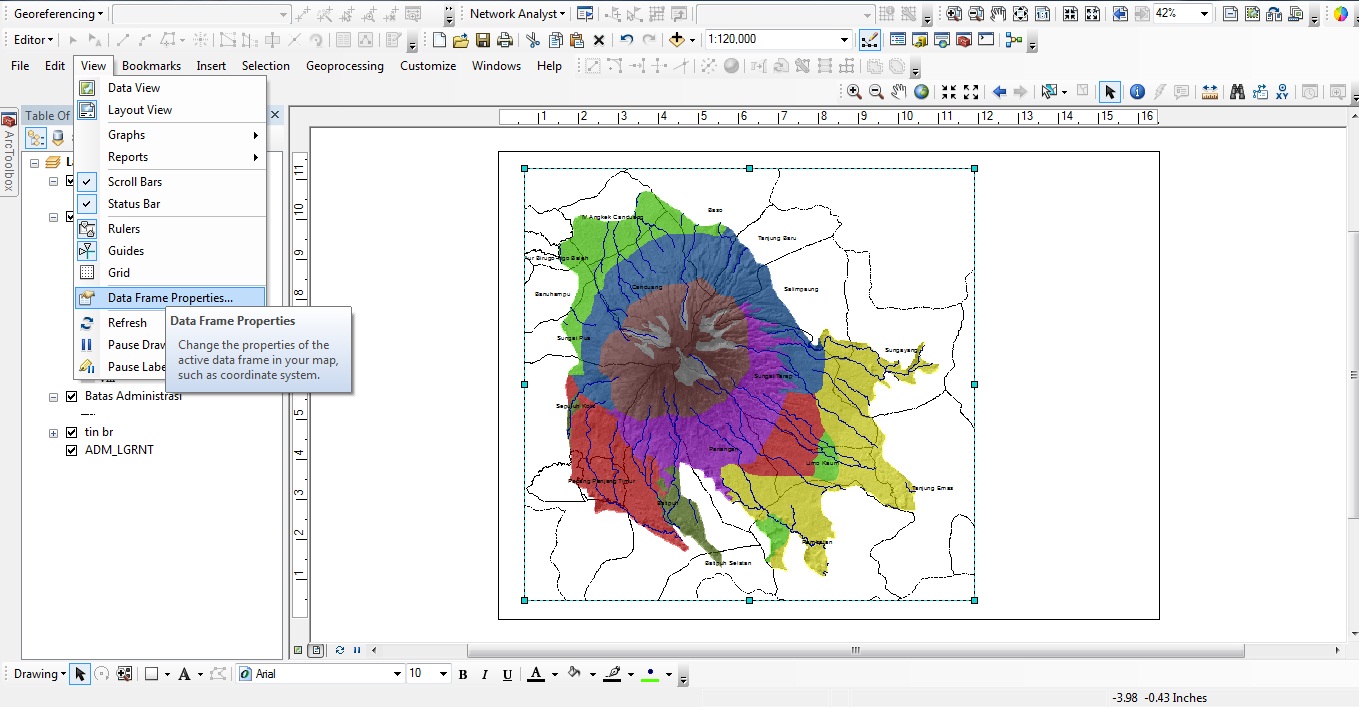Open the Geoprocessing menu

[344, 65]
